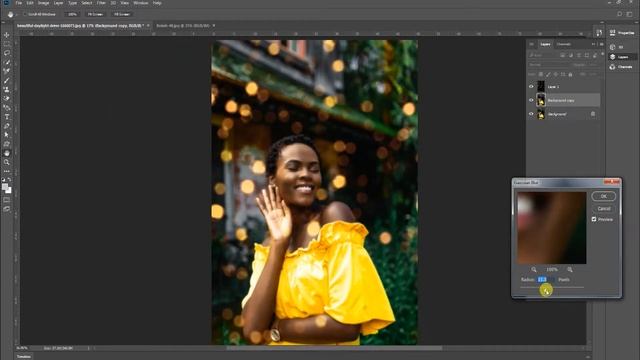This screenshot has height=360, width=640.
Task: Click the Gaussian Blur preview thumbnail
Action: coord(552,228)
